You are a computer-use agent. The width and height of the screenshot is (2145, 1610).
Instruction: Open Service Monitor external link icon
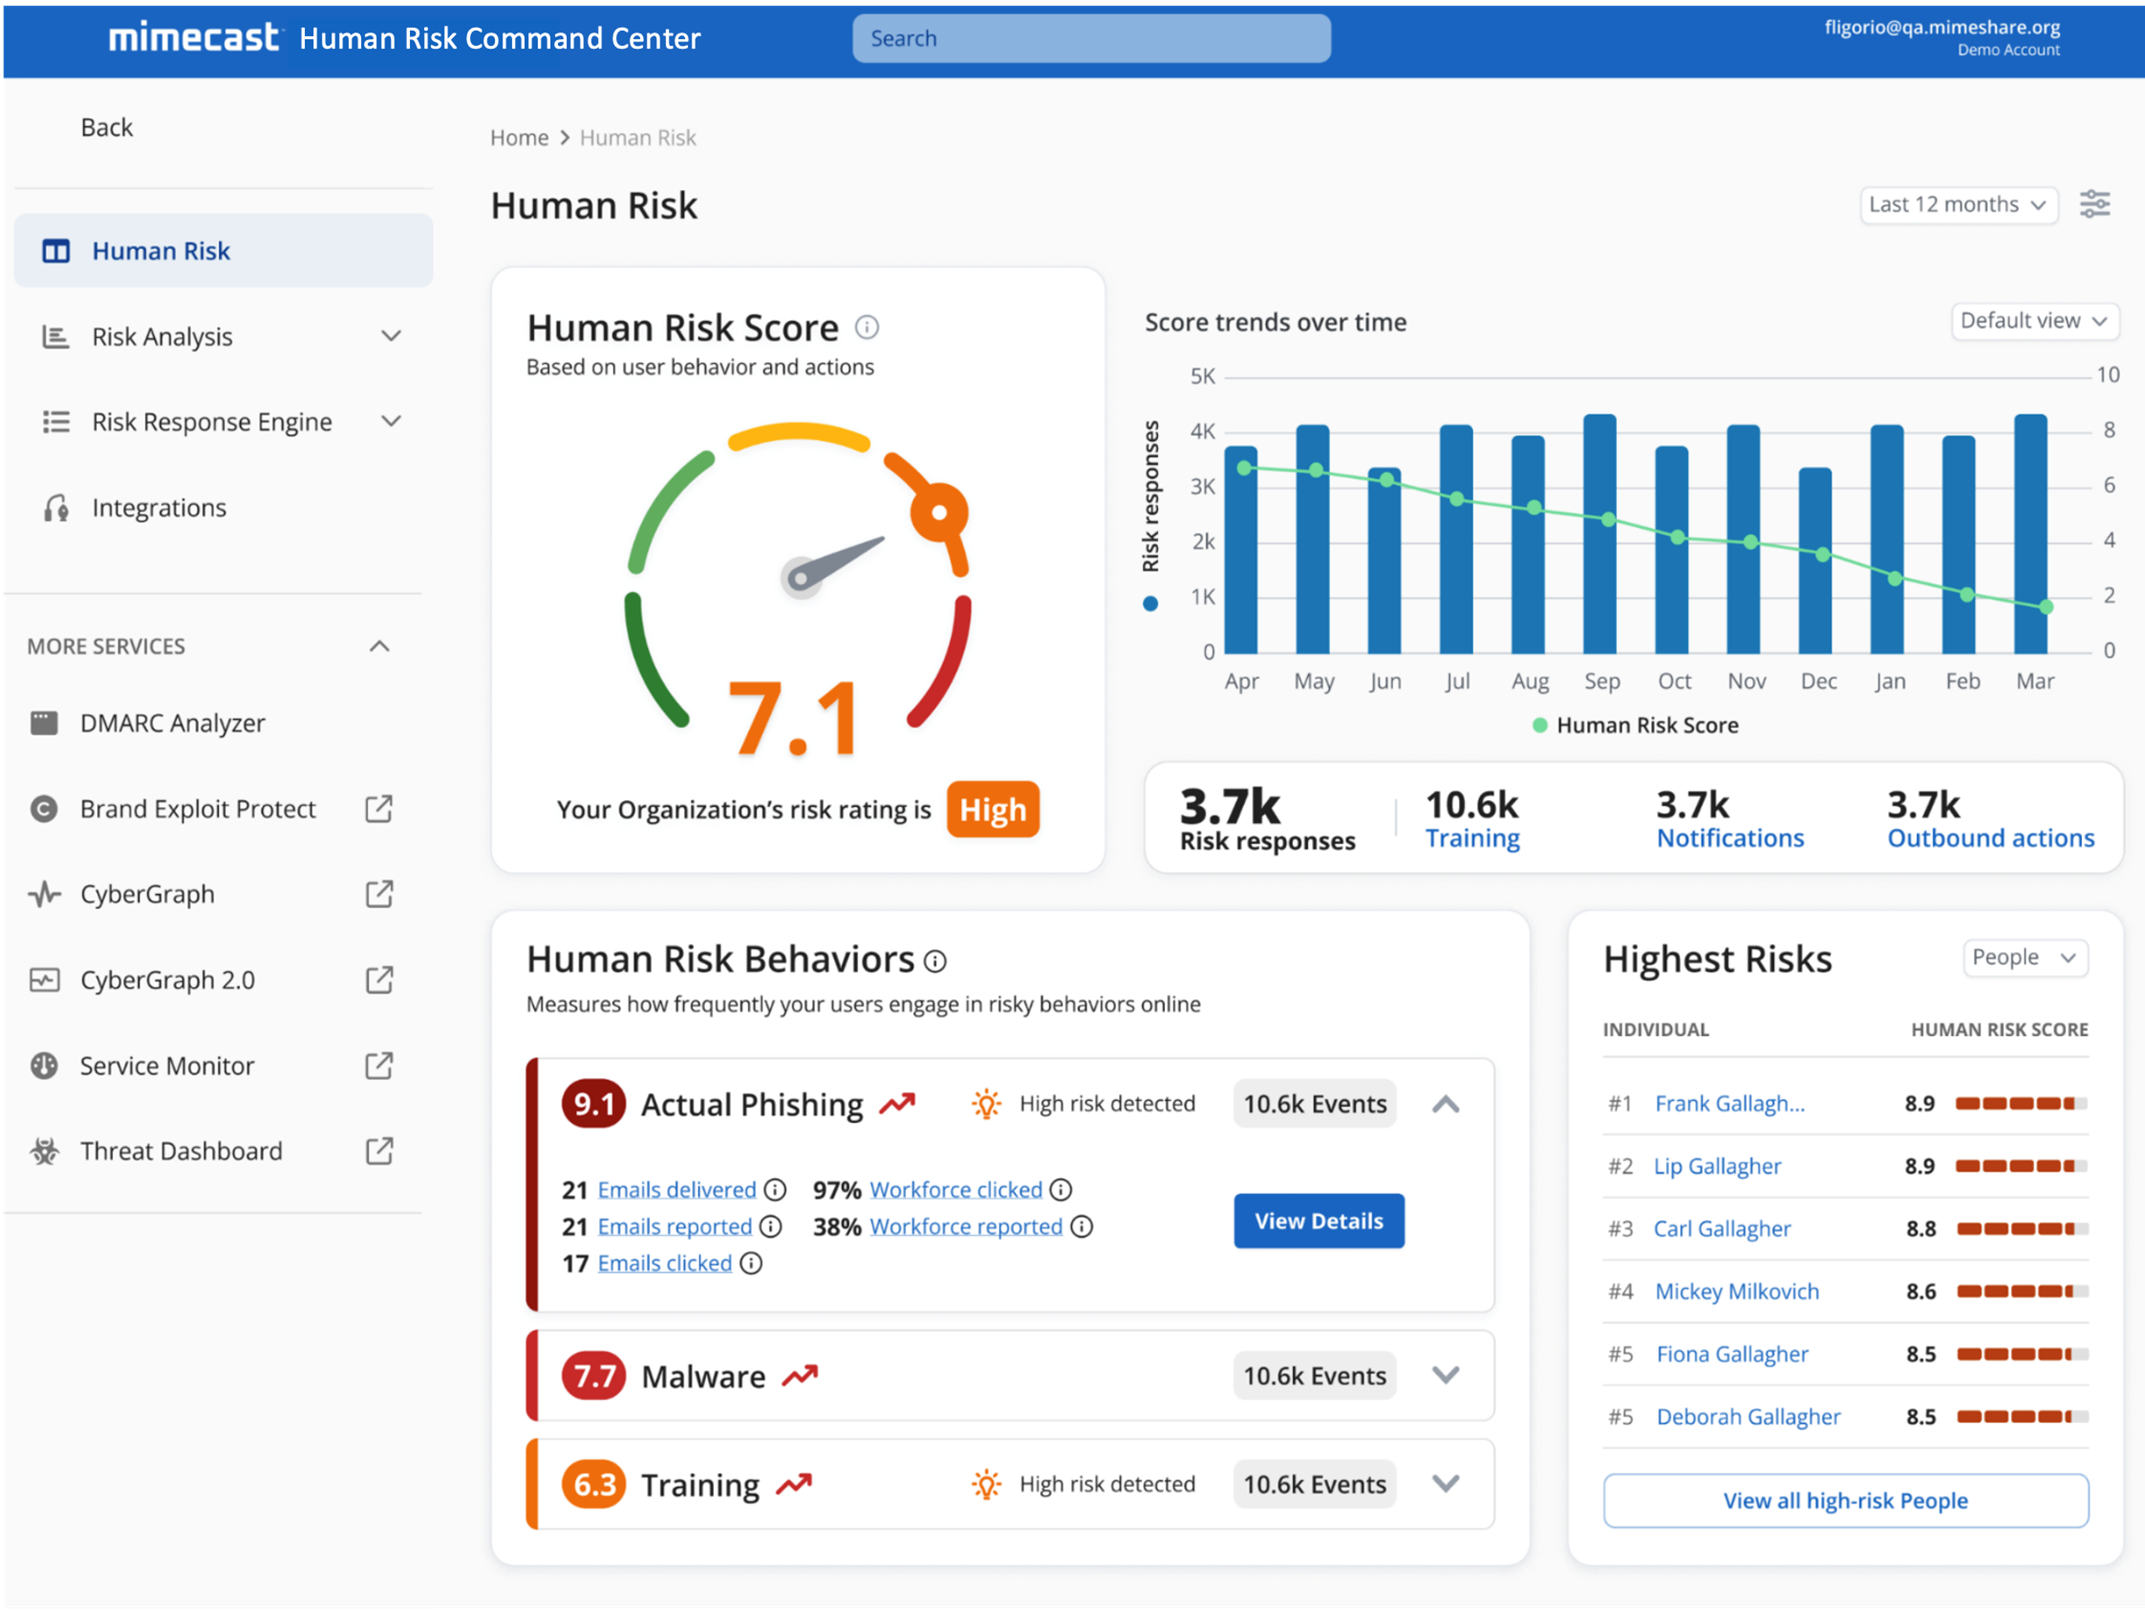coord(379,1065)
